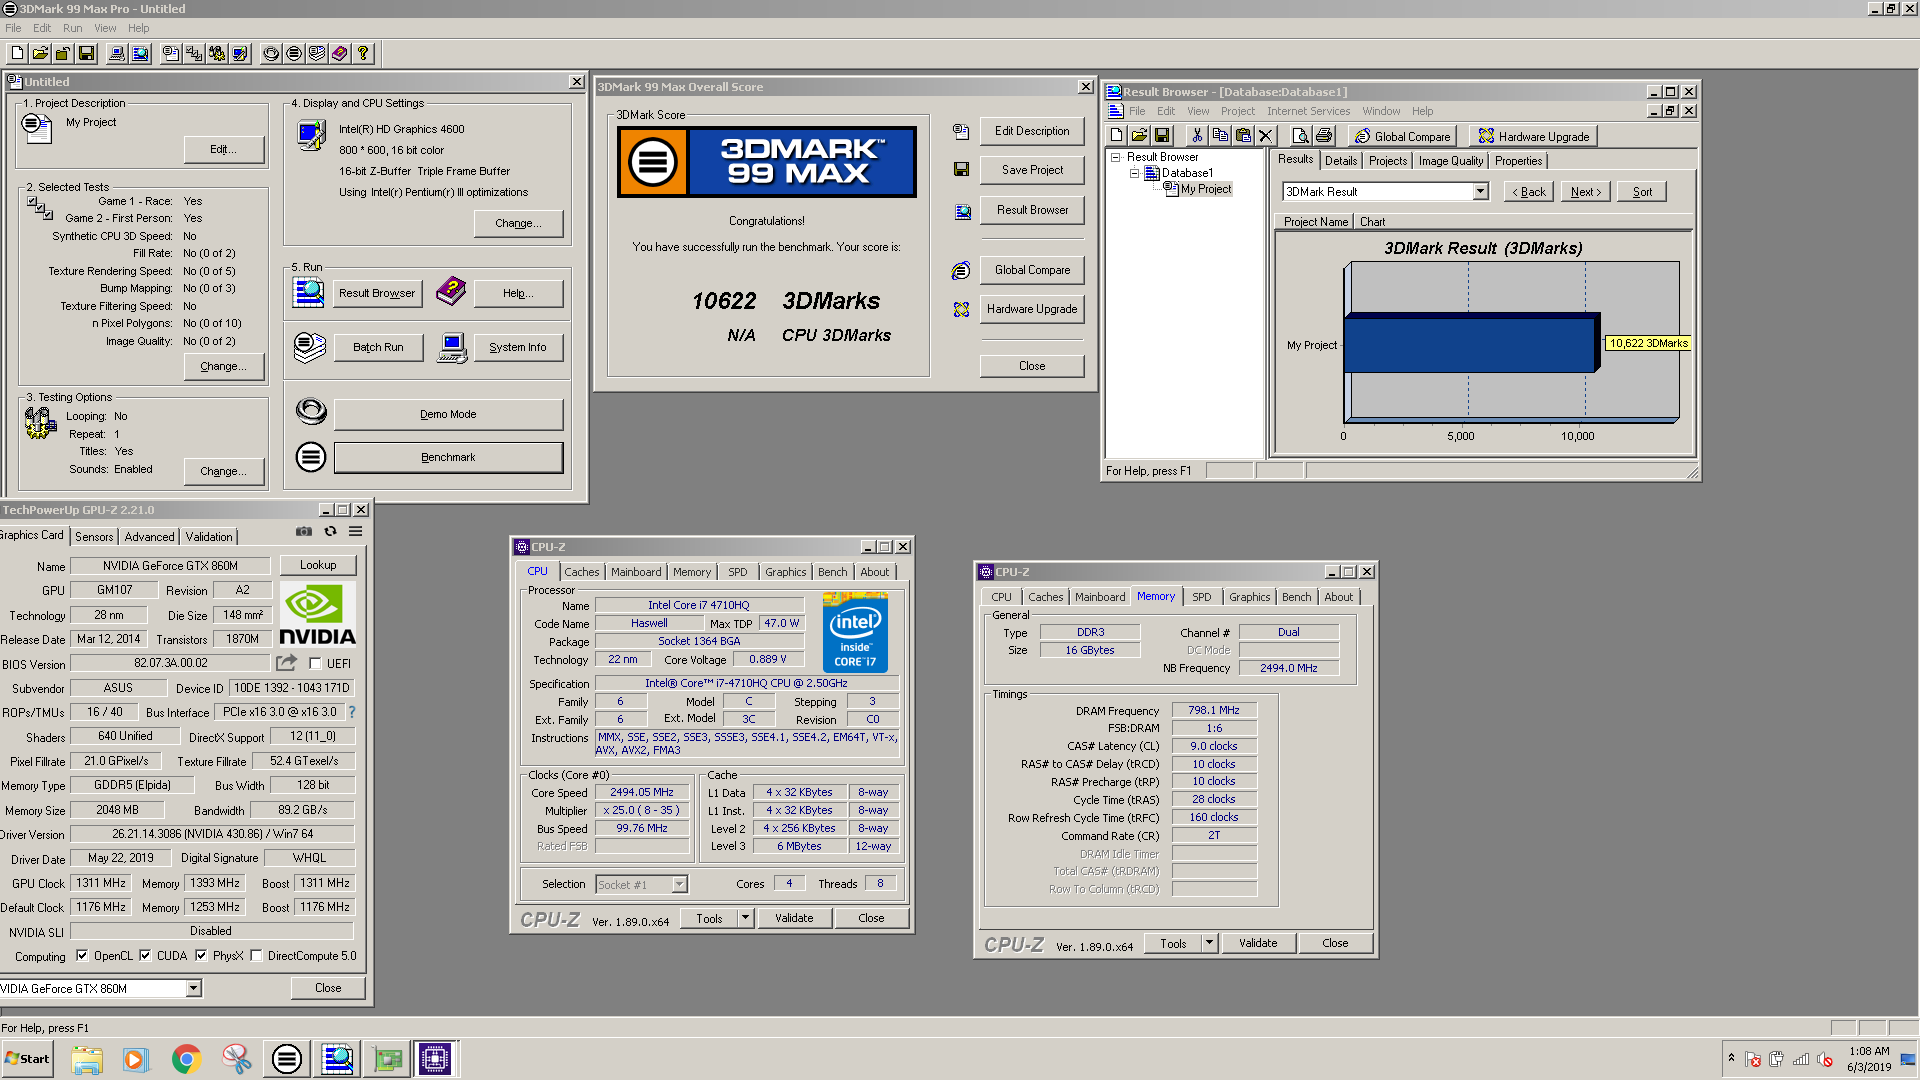Open the GPU-Z hamburger menu icon
Screen dimensions: 1920x1080
(355, 531)
